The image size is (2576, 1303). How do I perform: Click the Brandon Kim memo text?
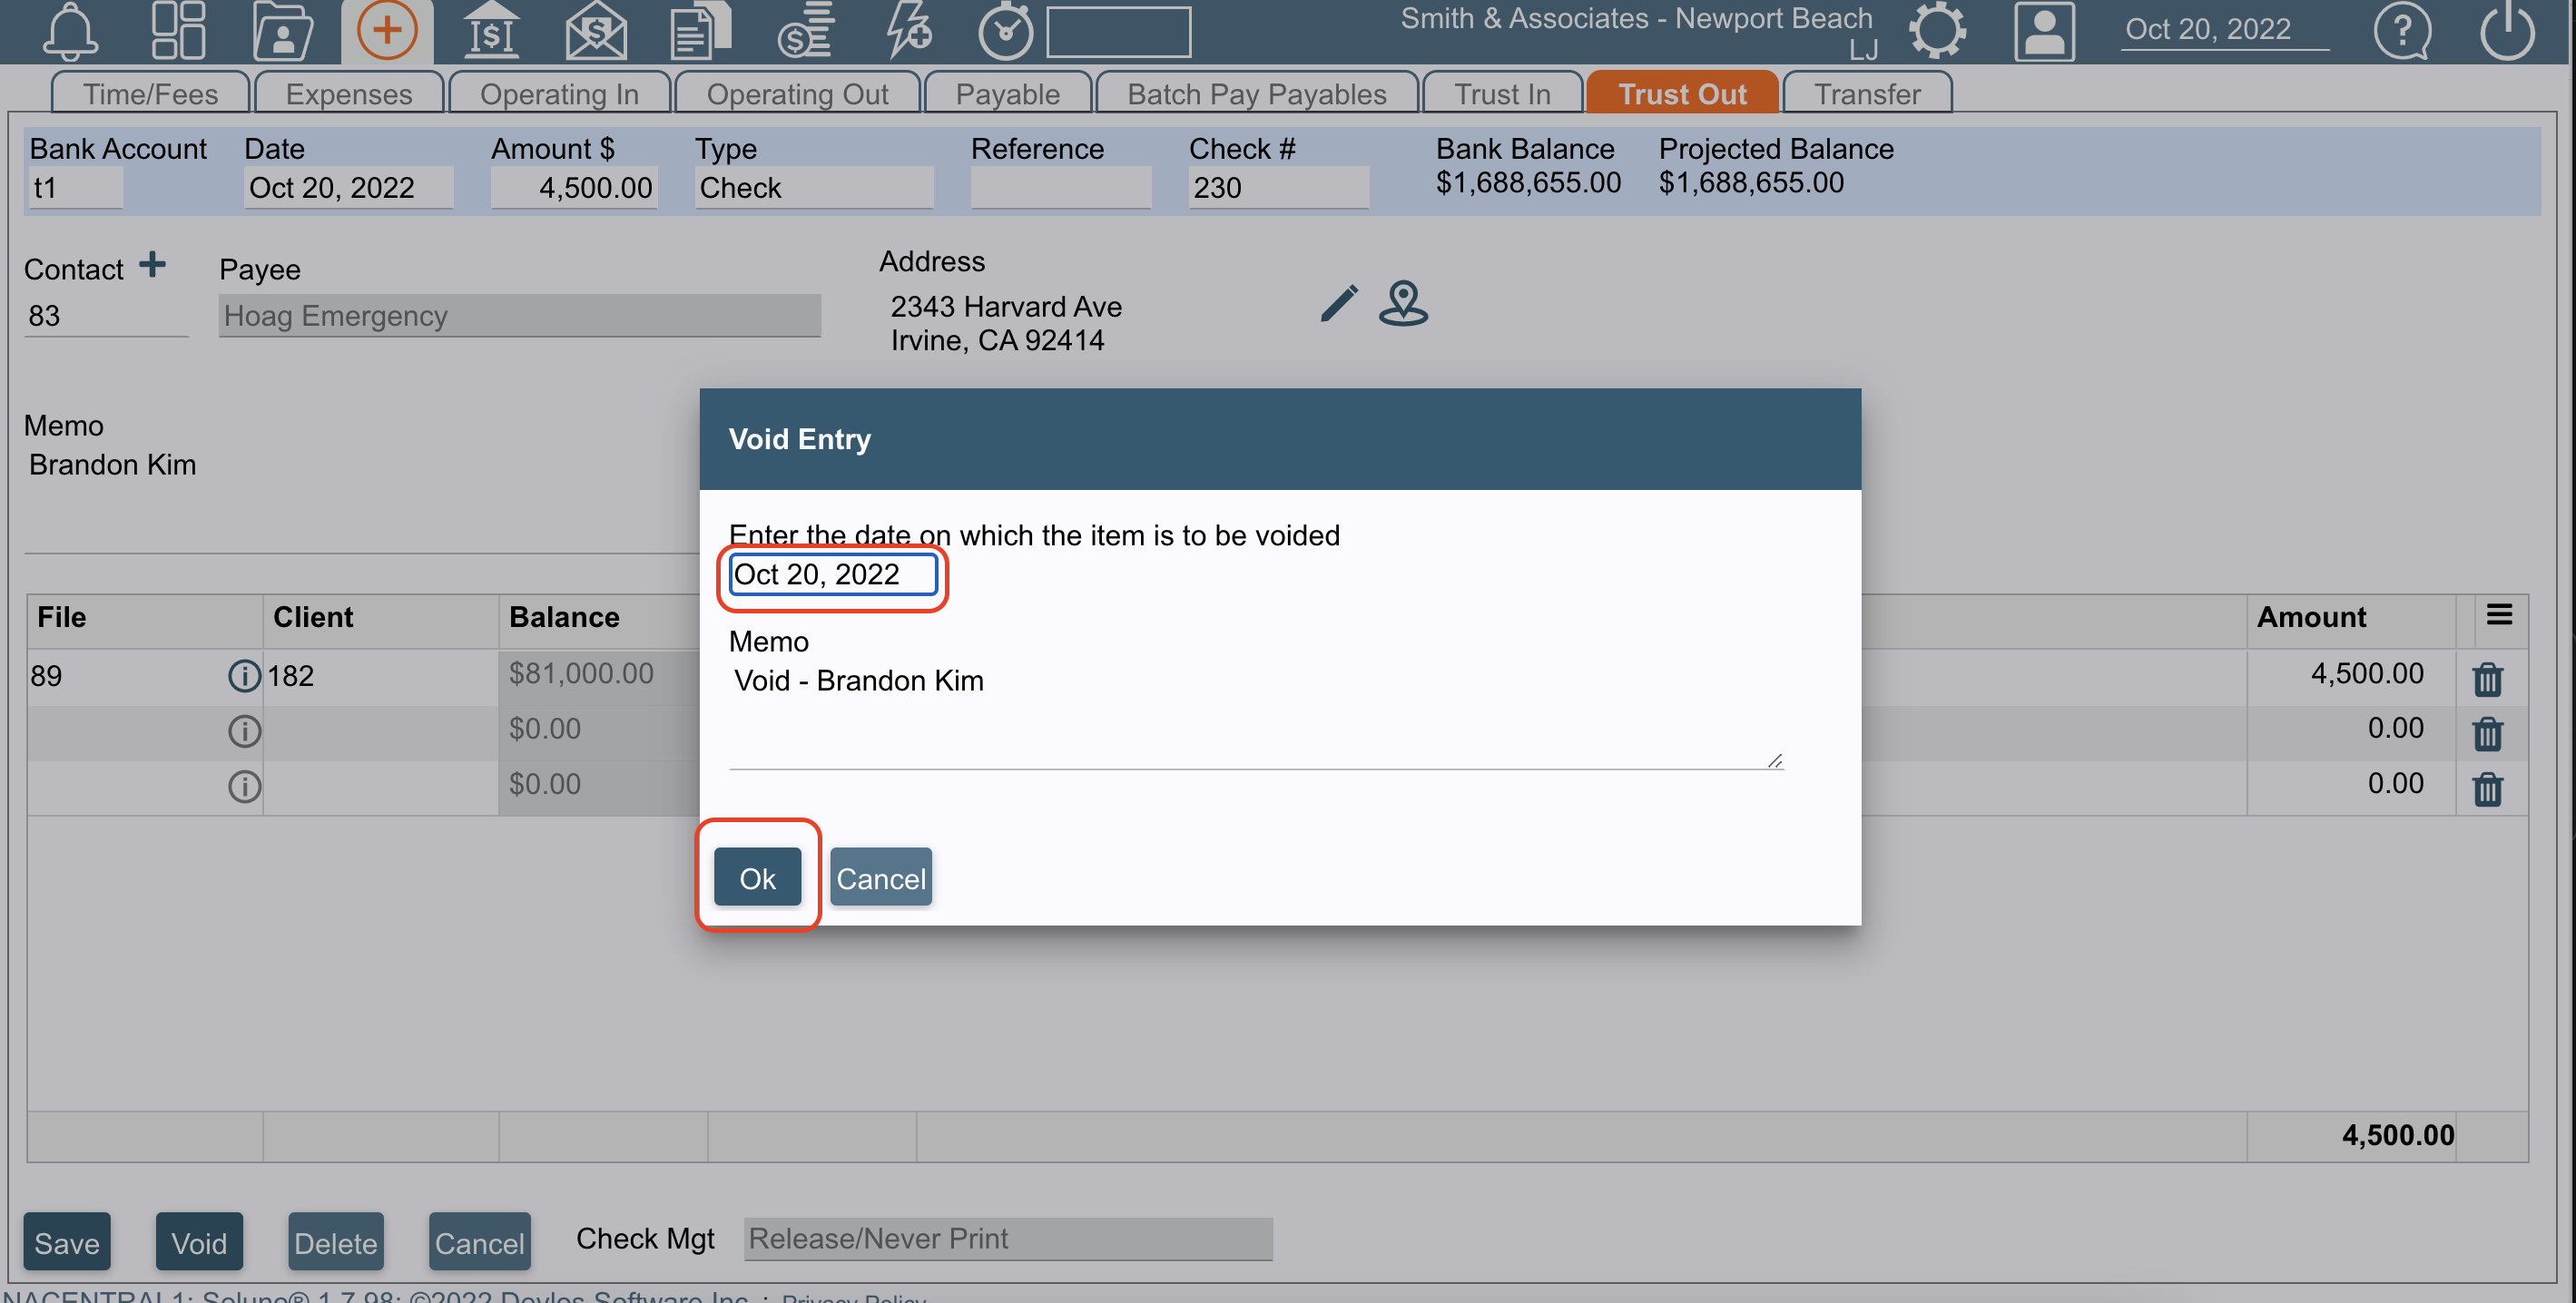tap(112, 465)
